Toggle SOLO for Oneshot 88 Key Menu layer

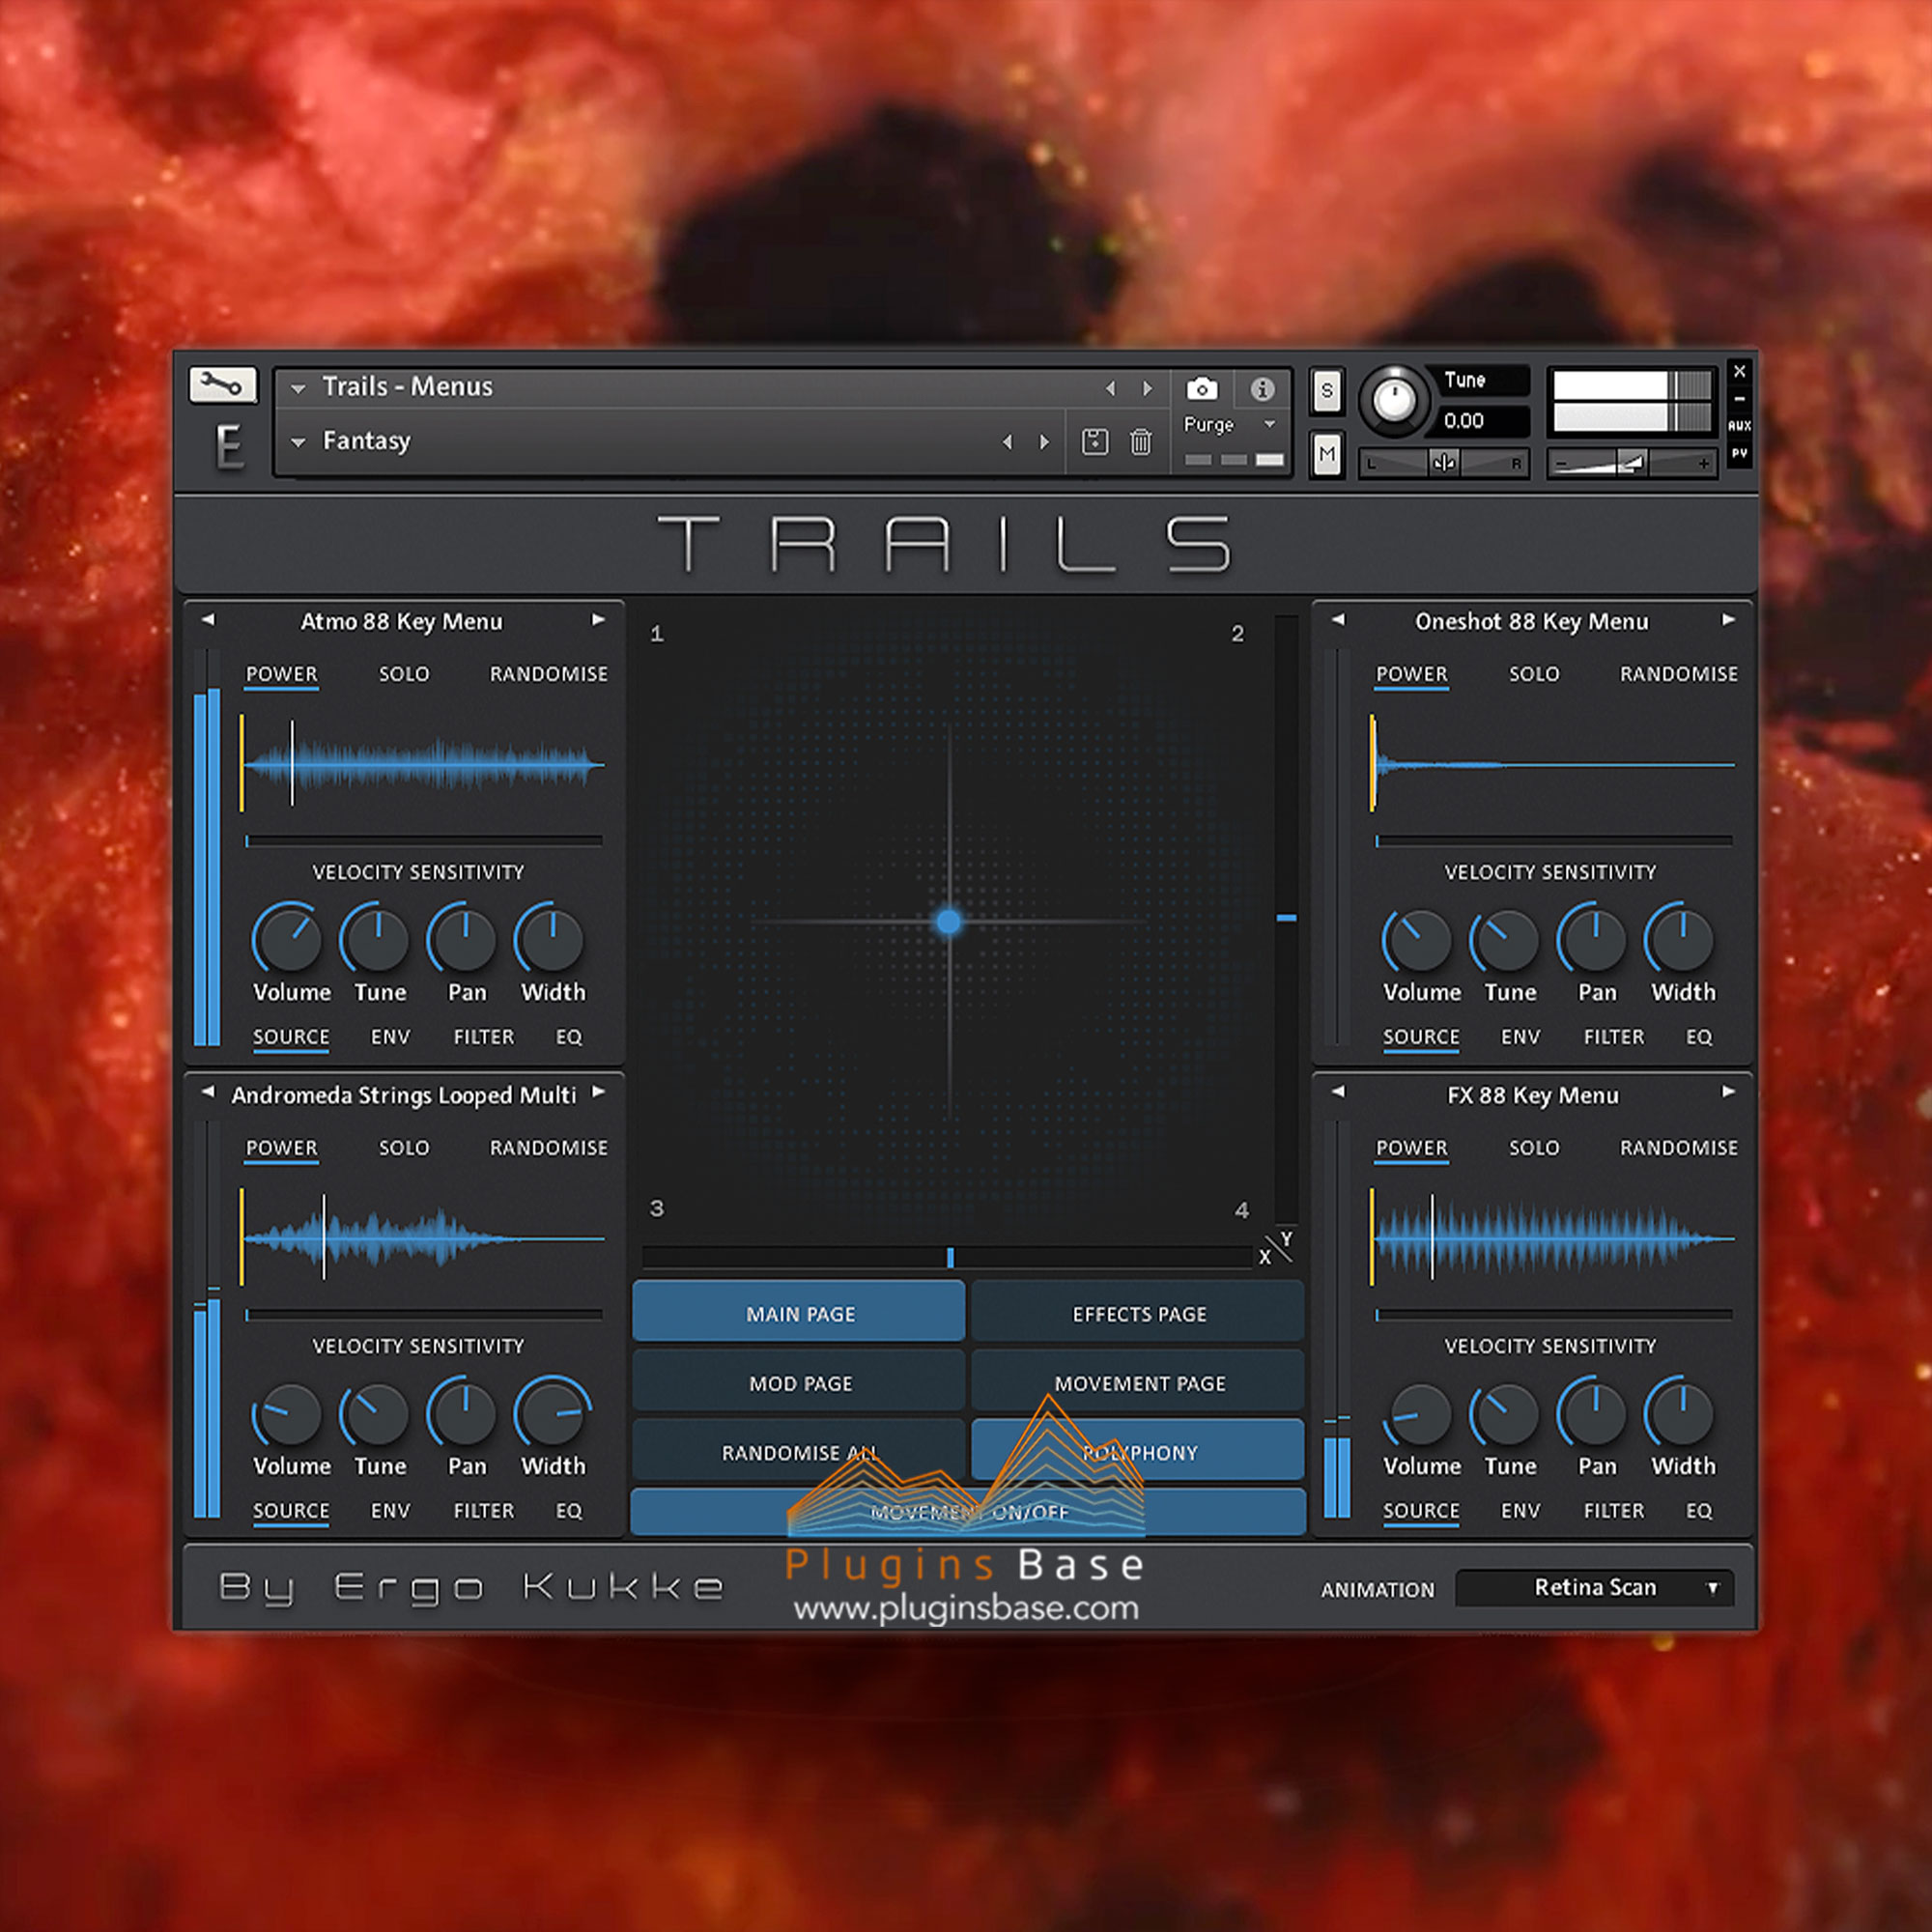tap(1534, 674)
